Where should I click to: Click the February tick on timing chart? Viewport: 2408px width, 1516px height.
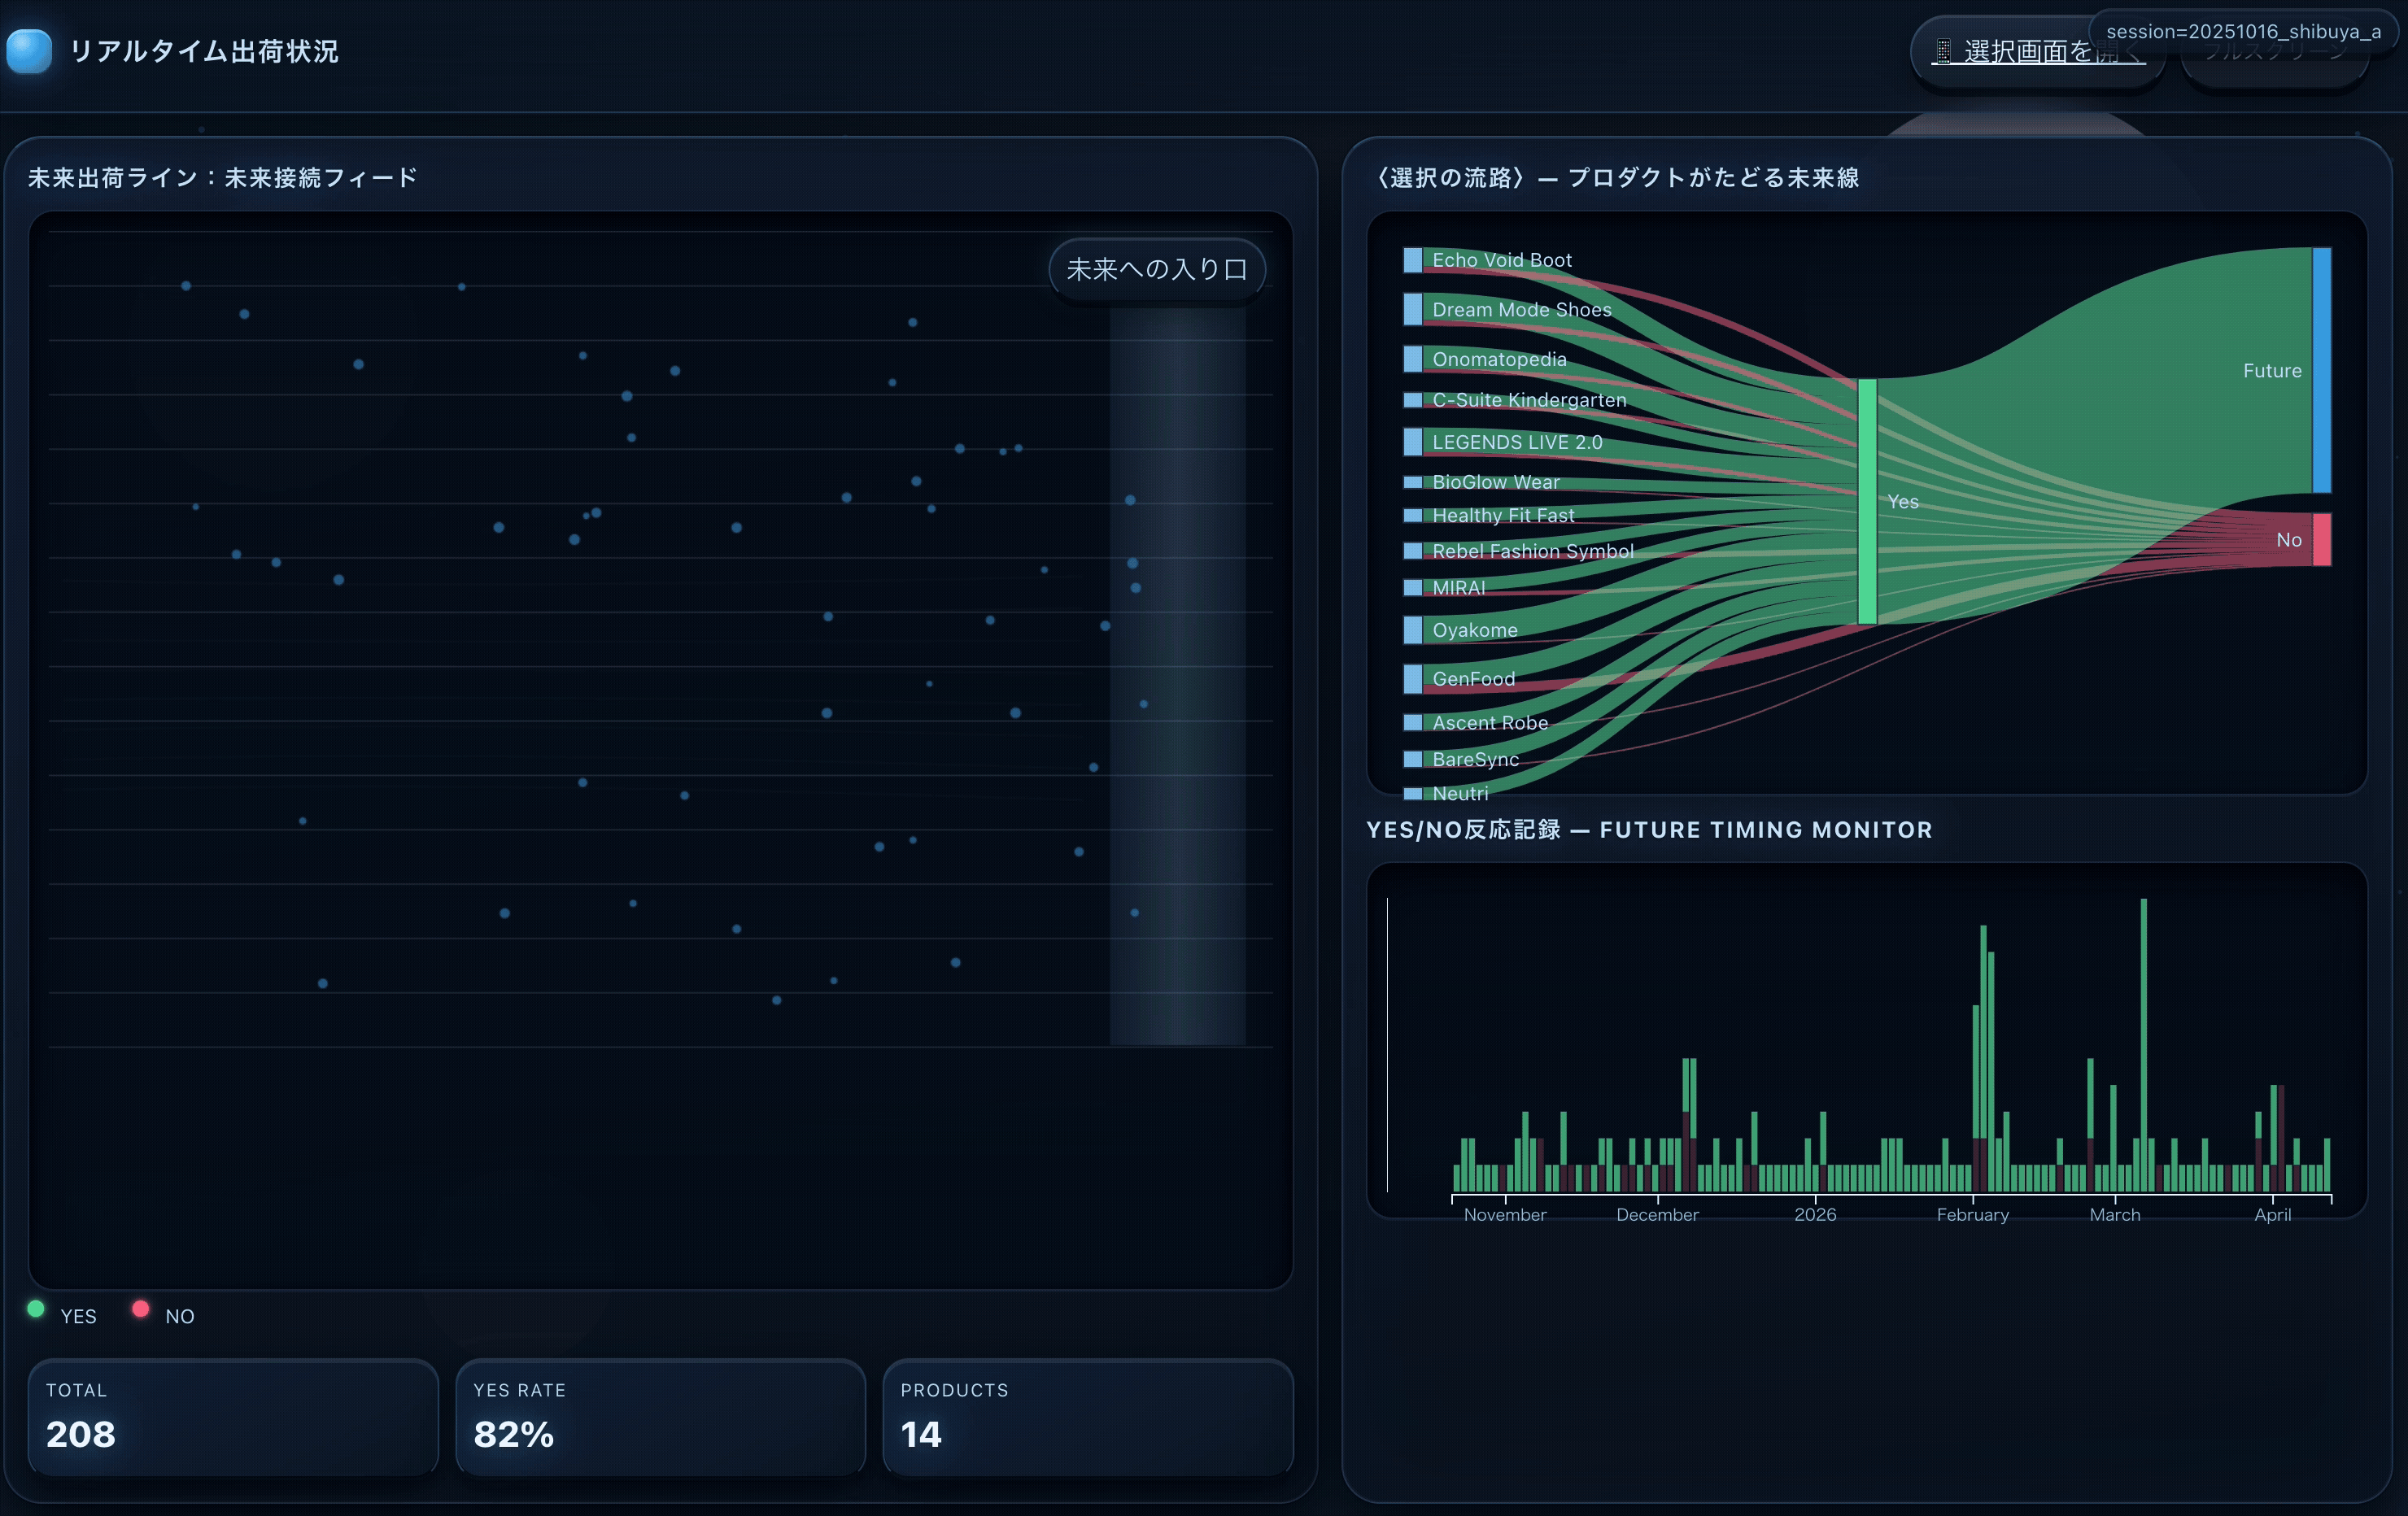[1972, 1214]
